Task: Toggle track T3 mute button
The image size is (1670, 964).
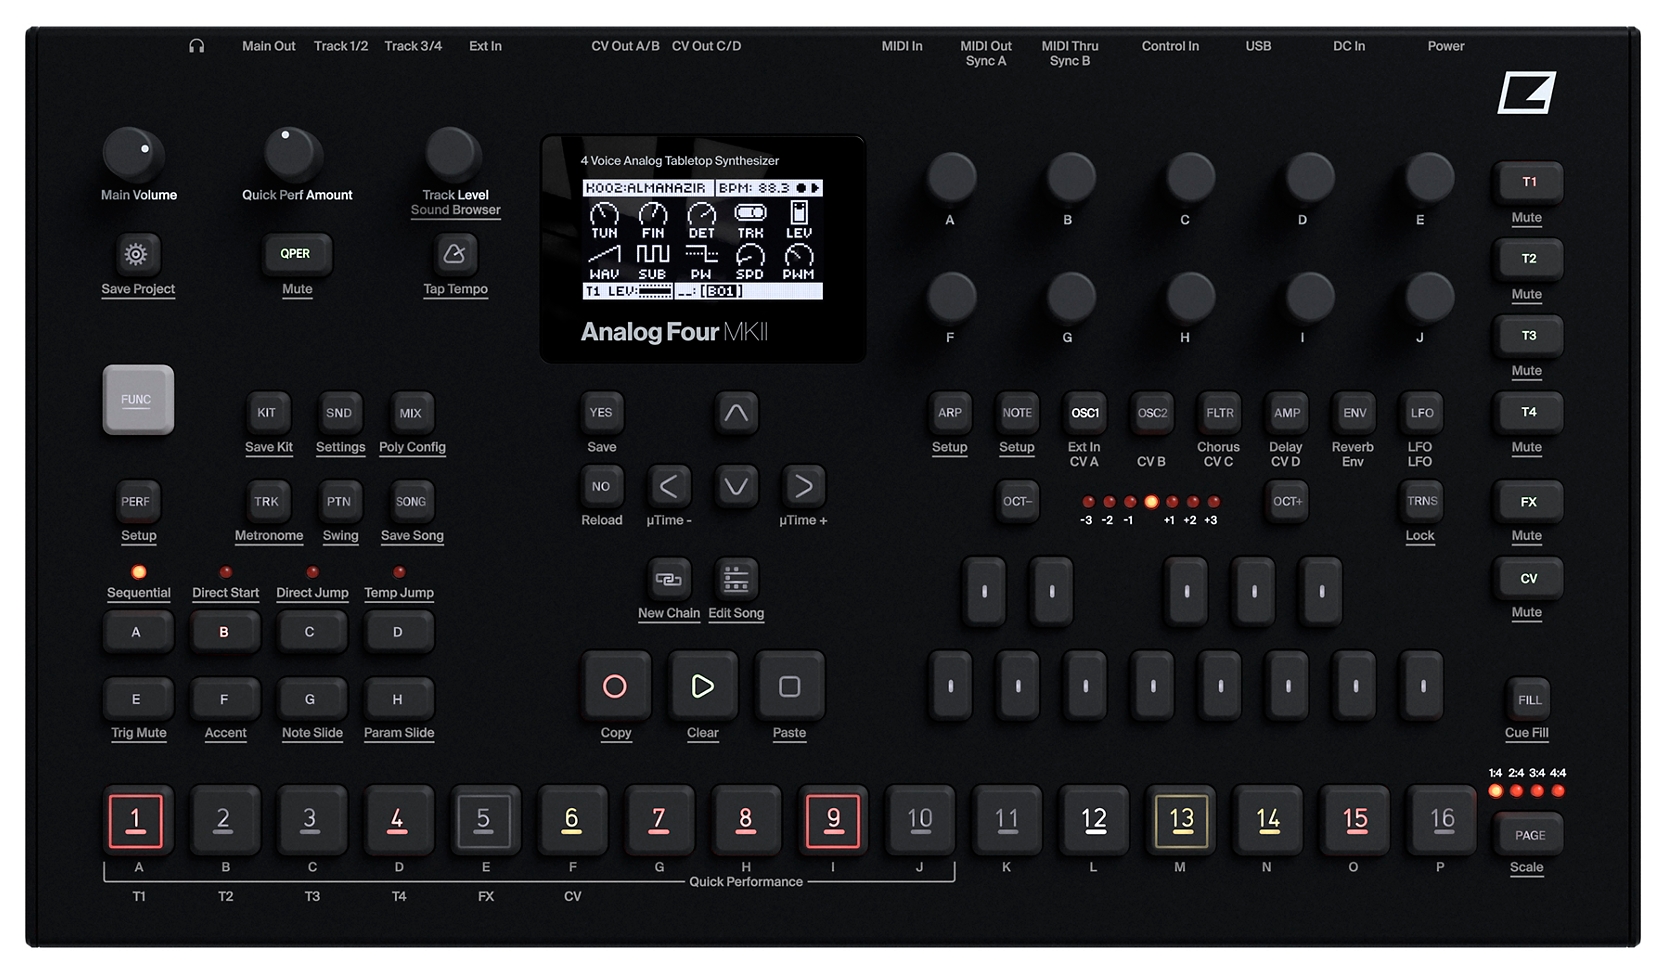Action: tap(1528, 336)
